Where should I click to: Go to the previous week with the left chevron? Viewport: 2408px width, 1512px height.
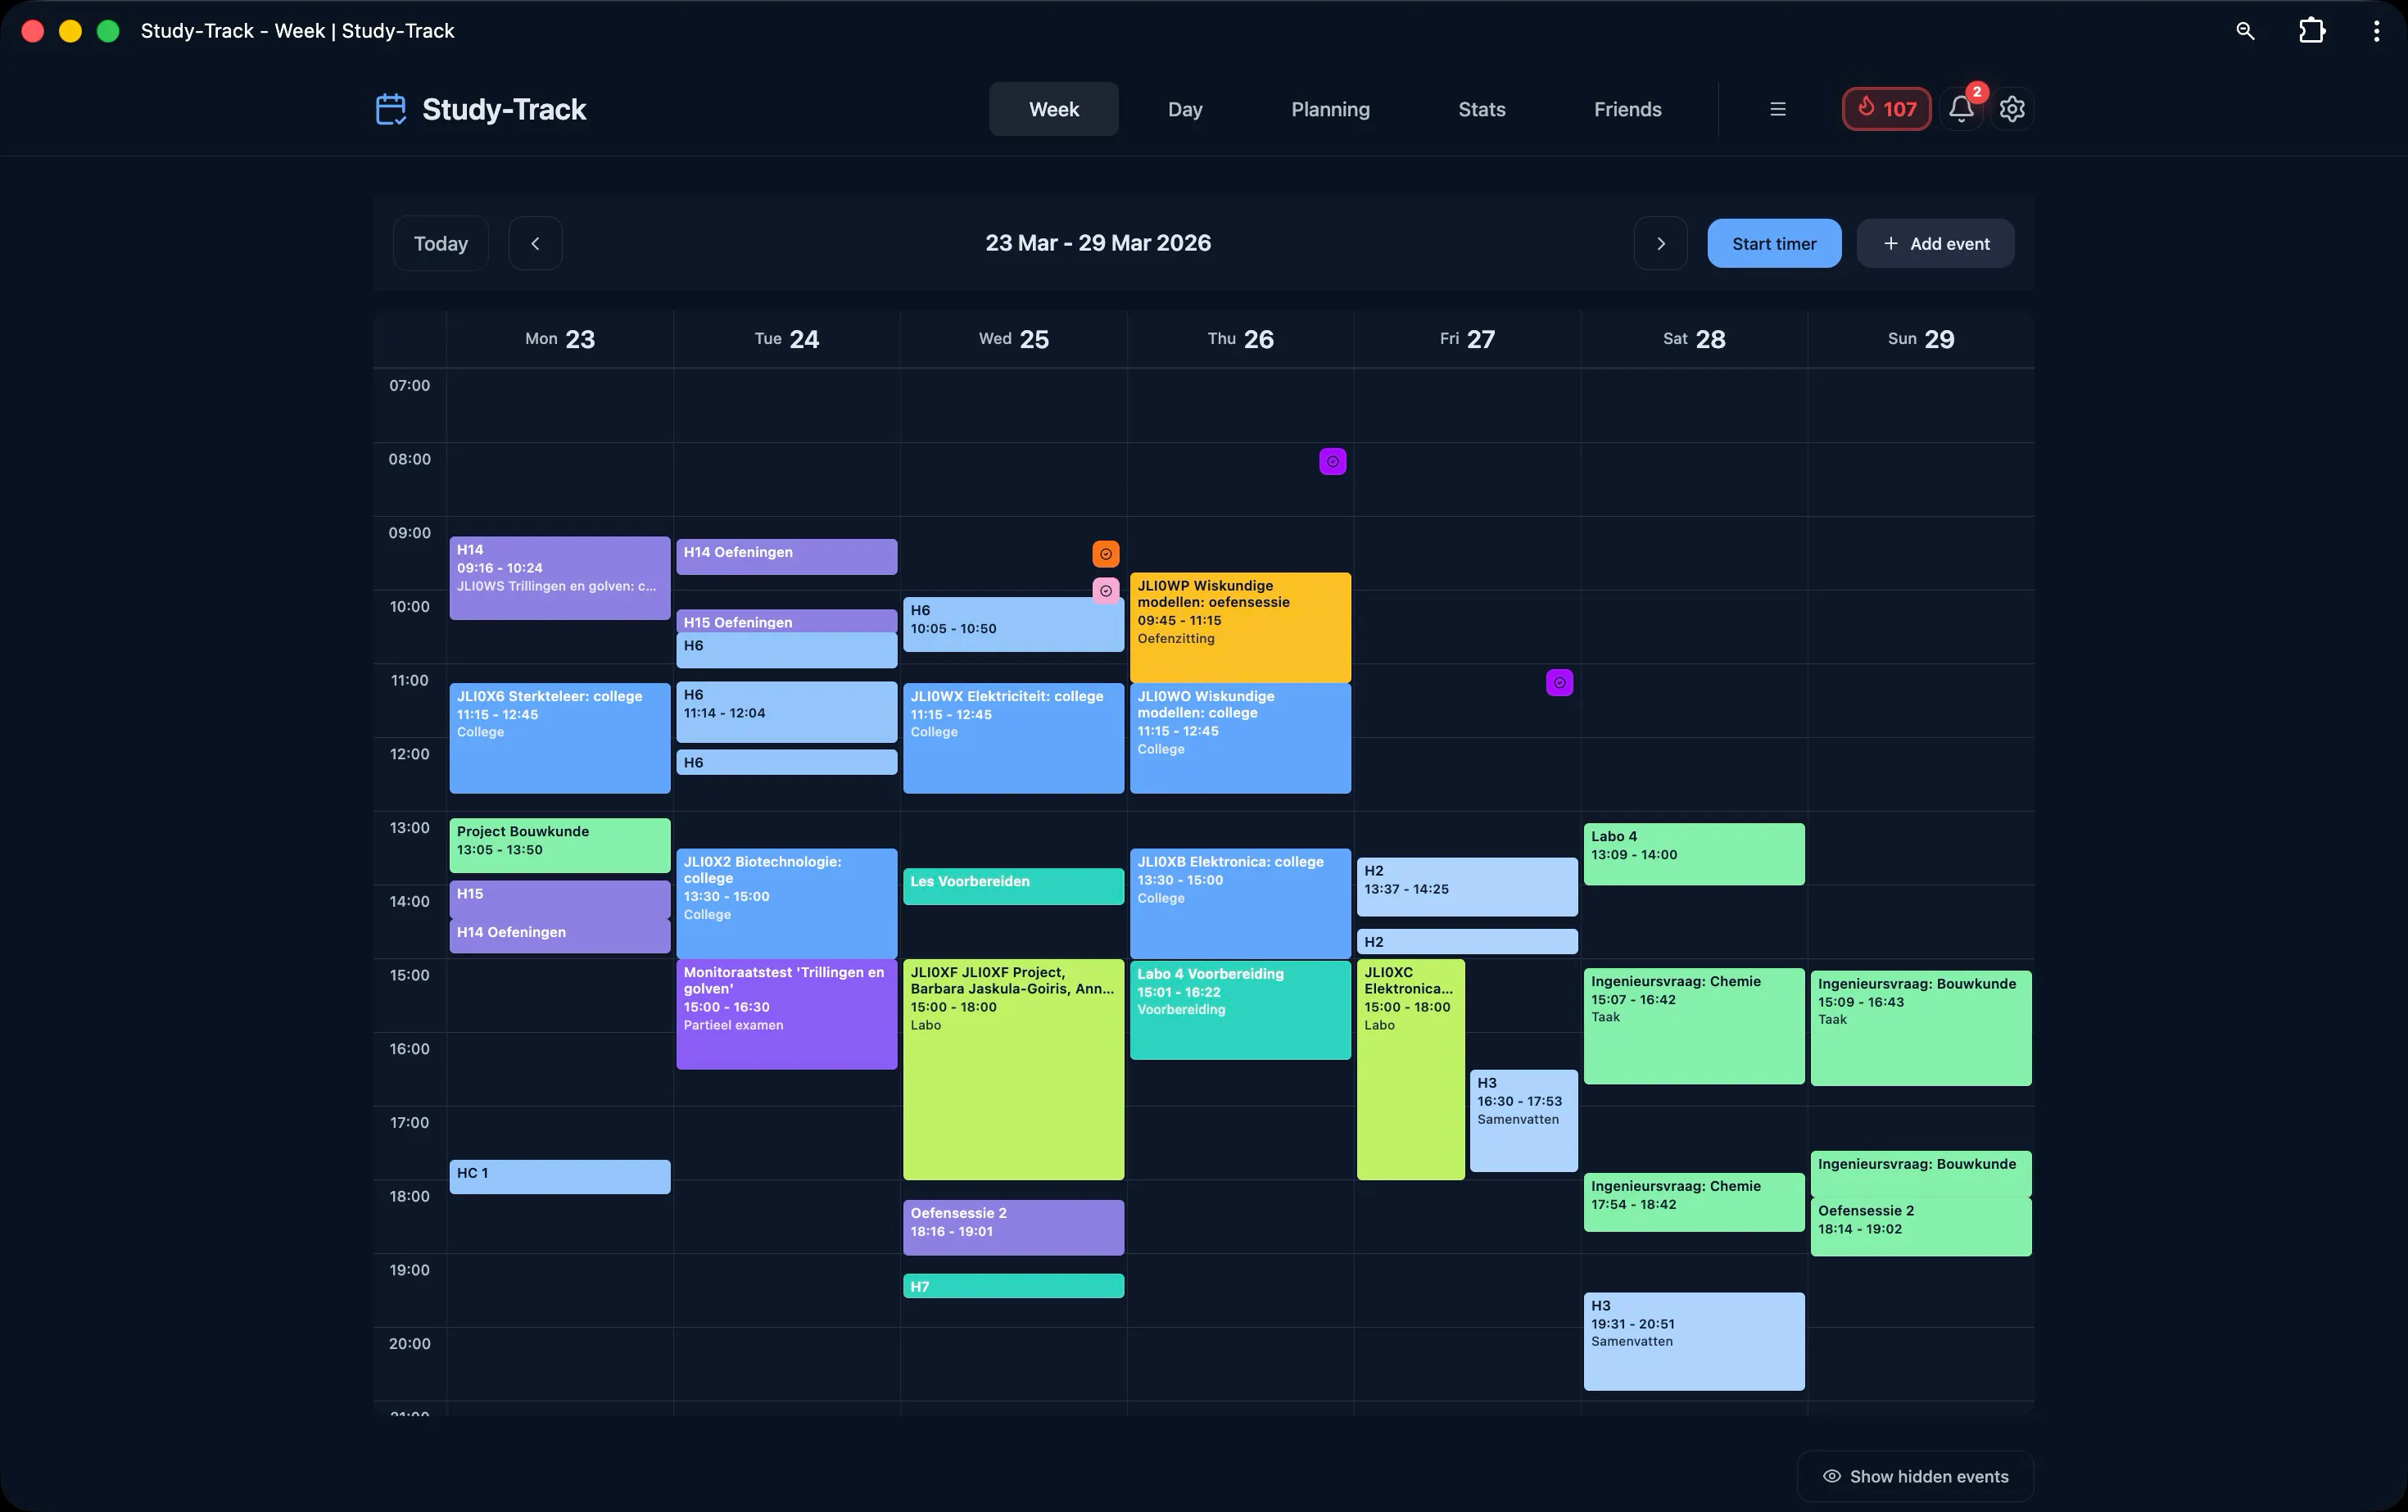coord(535,243)
